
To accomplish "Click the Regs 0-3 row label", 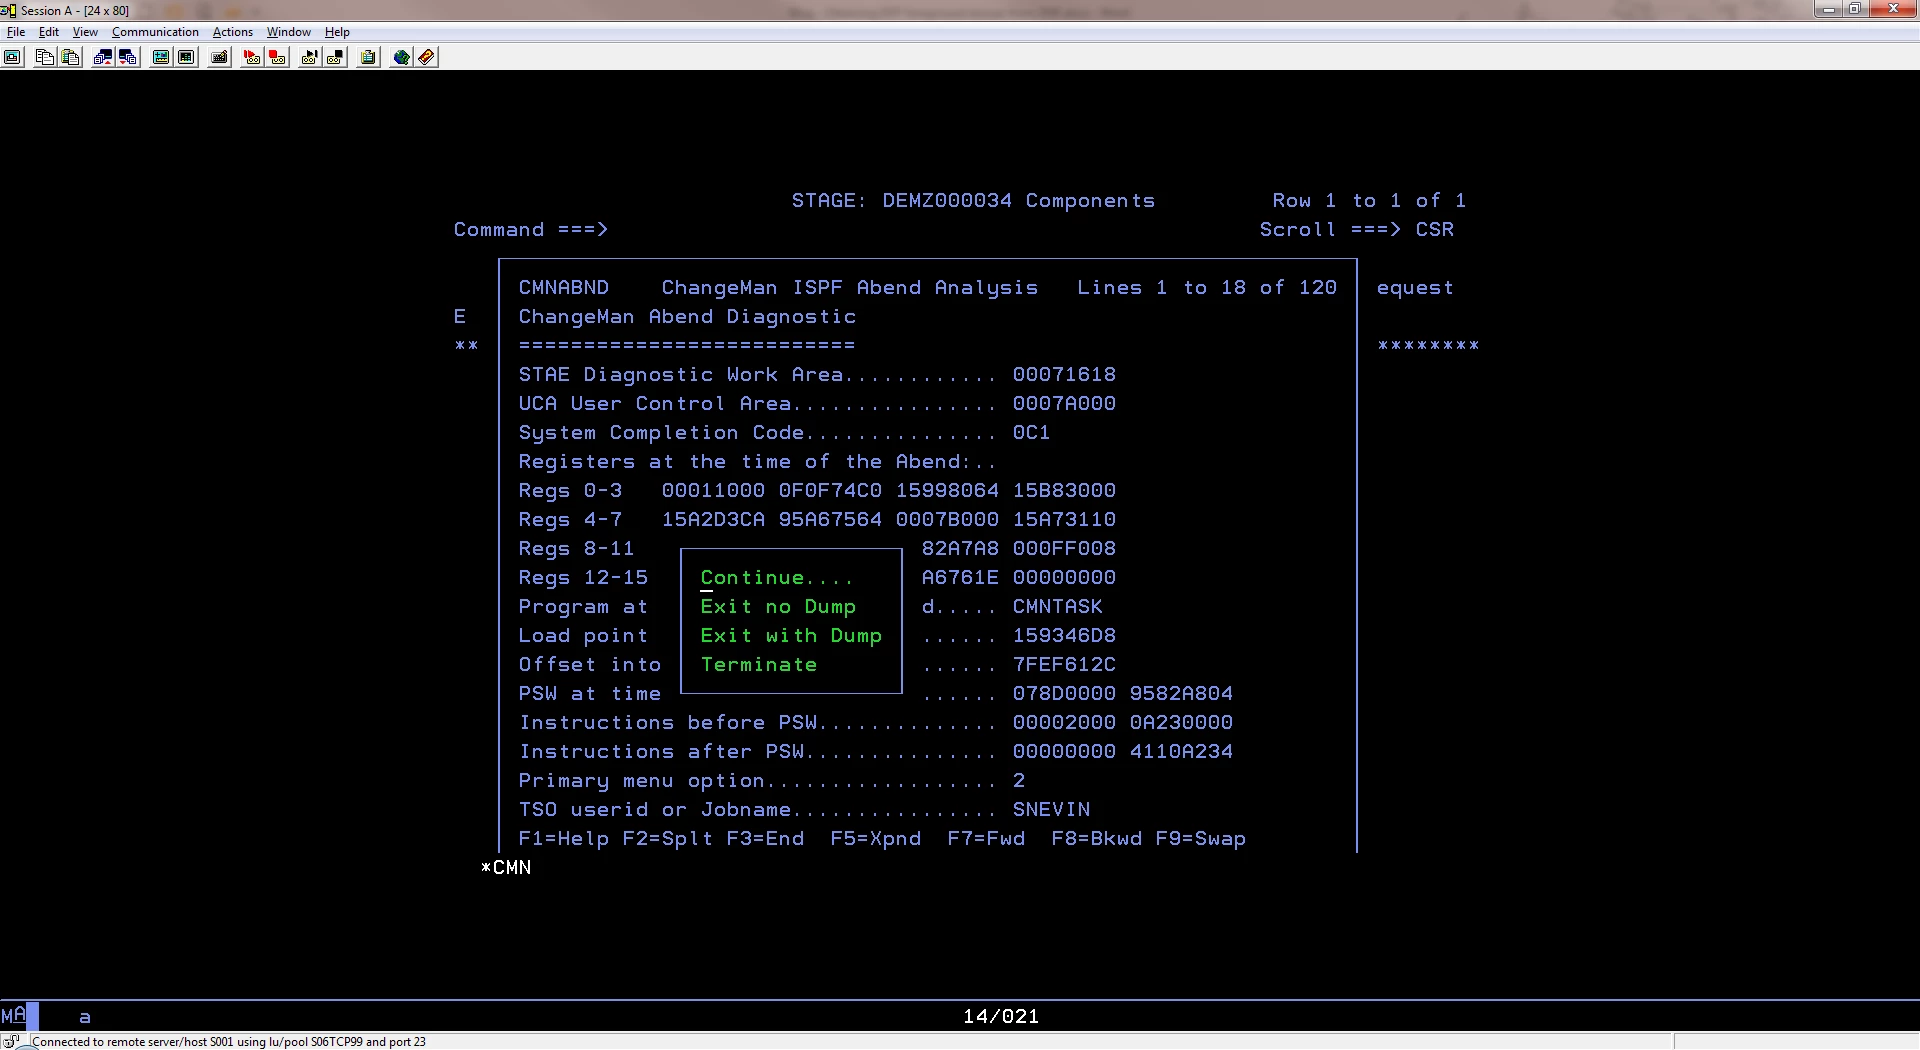I will [571, 490].
